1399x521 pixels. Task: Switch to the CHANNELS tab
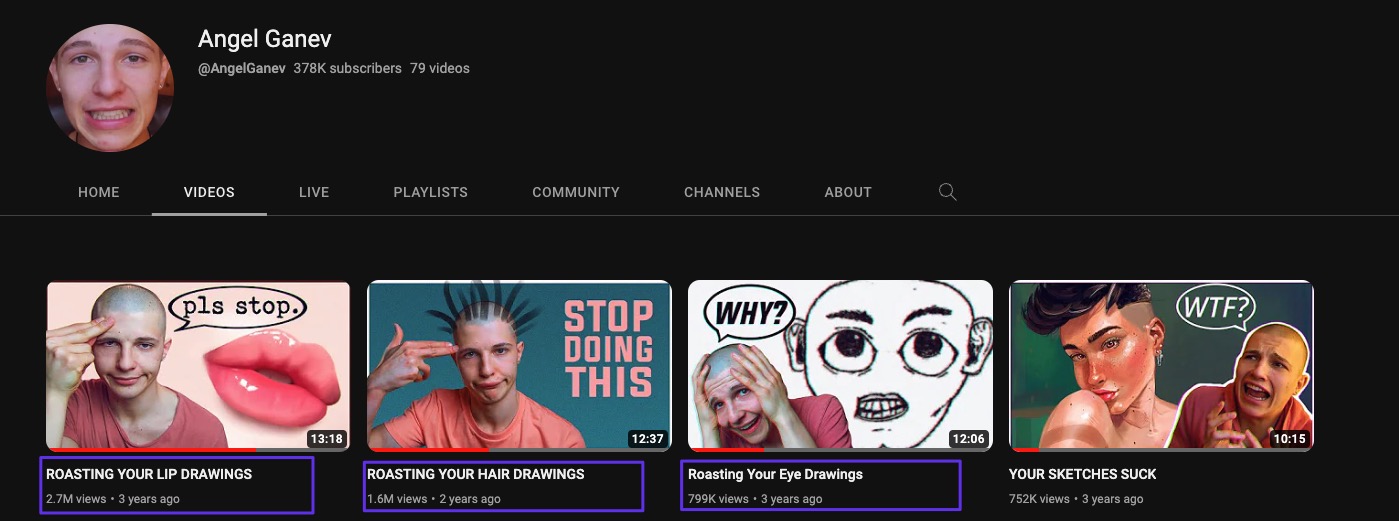(722, 192)
